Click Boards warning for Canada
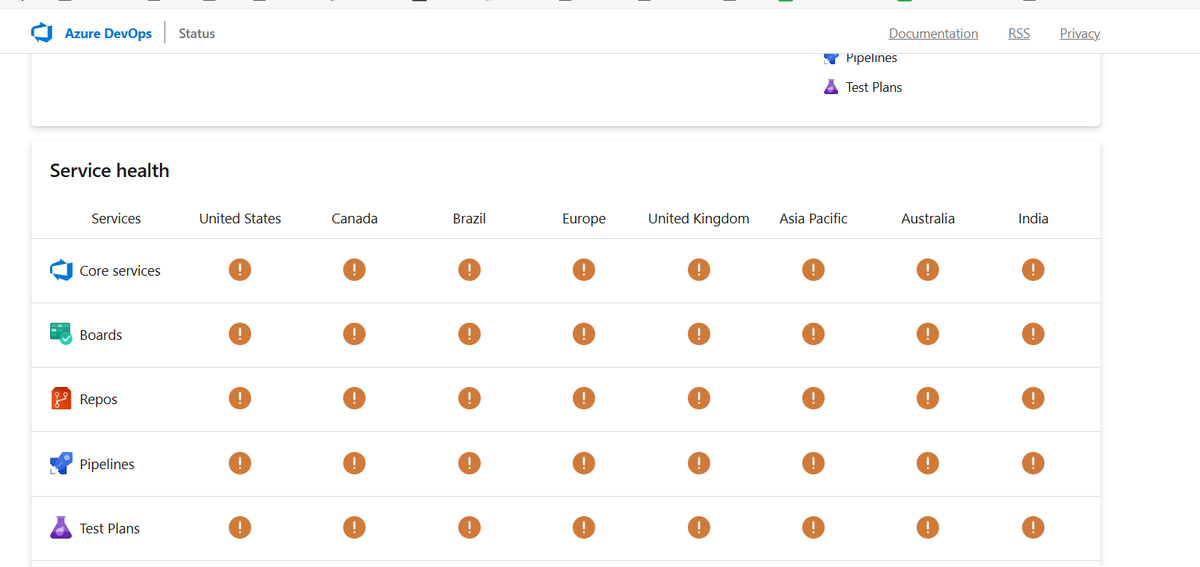 tap(354, 334)
